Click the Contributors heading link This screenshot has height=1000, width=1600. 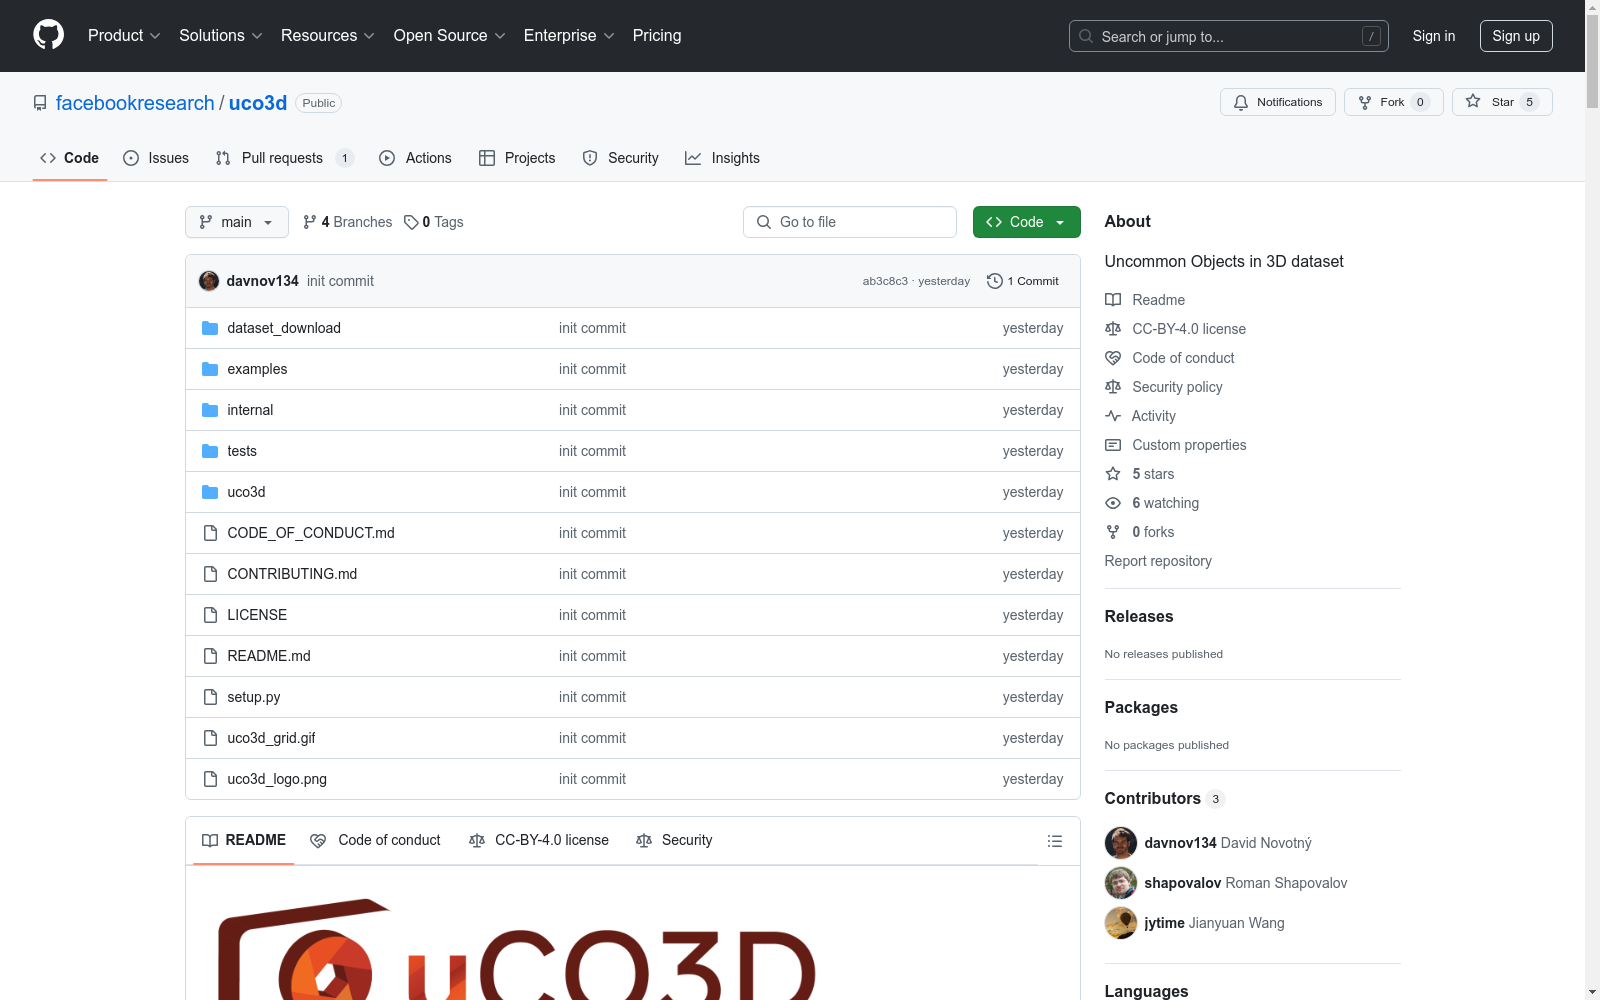tap(1164, 798)
